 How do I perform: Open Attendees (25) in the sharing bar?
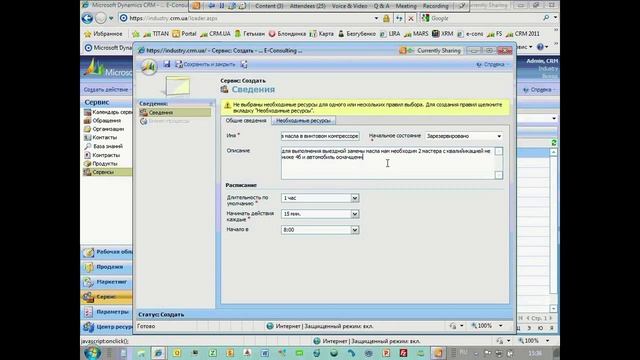tap(307, 6)
